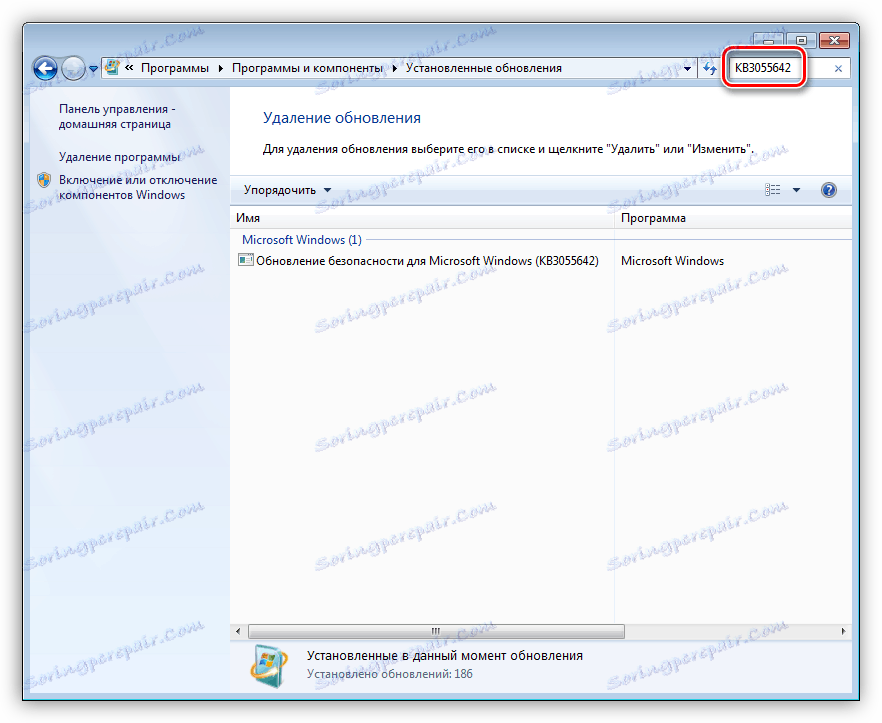This screenshot has height=723, width=882.
Task: Click the Удаление обновления heading
Action: (x=341, y=118)
